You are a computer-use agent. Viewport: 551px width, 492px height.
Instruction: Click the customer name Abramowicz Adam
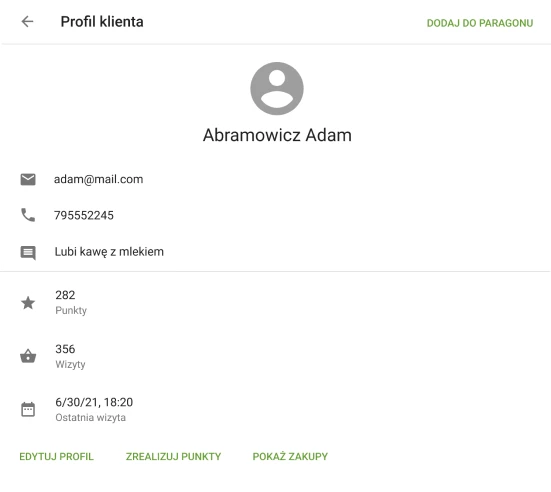[x=277, y=135]
